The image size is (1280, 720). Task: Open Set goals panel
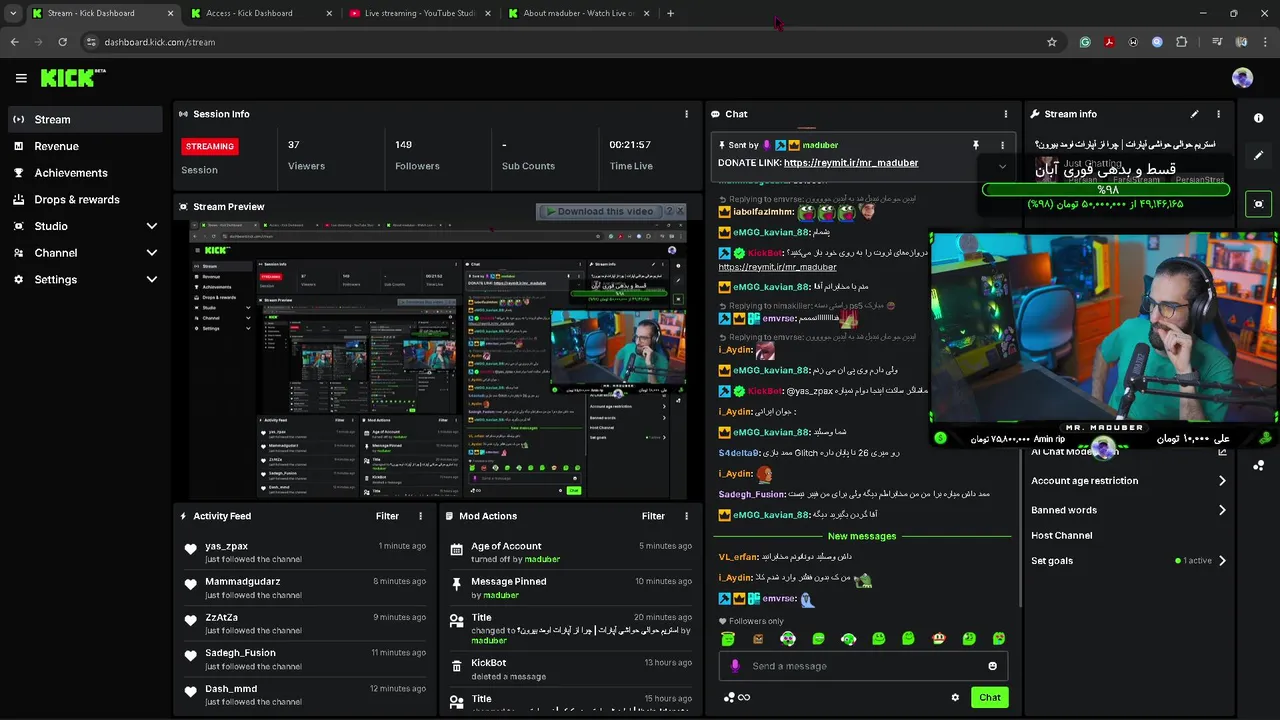[x=1128, y=561]
